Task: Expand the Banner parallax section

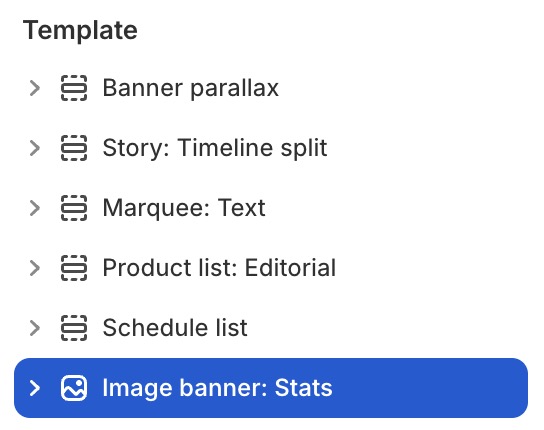Action: tap(35, 88)
